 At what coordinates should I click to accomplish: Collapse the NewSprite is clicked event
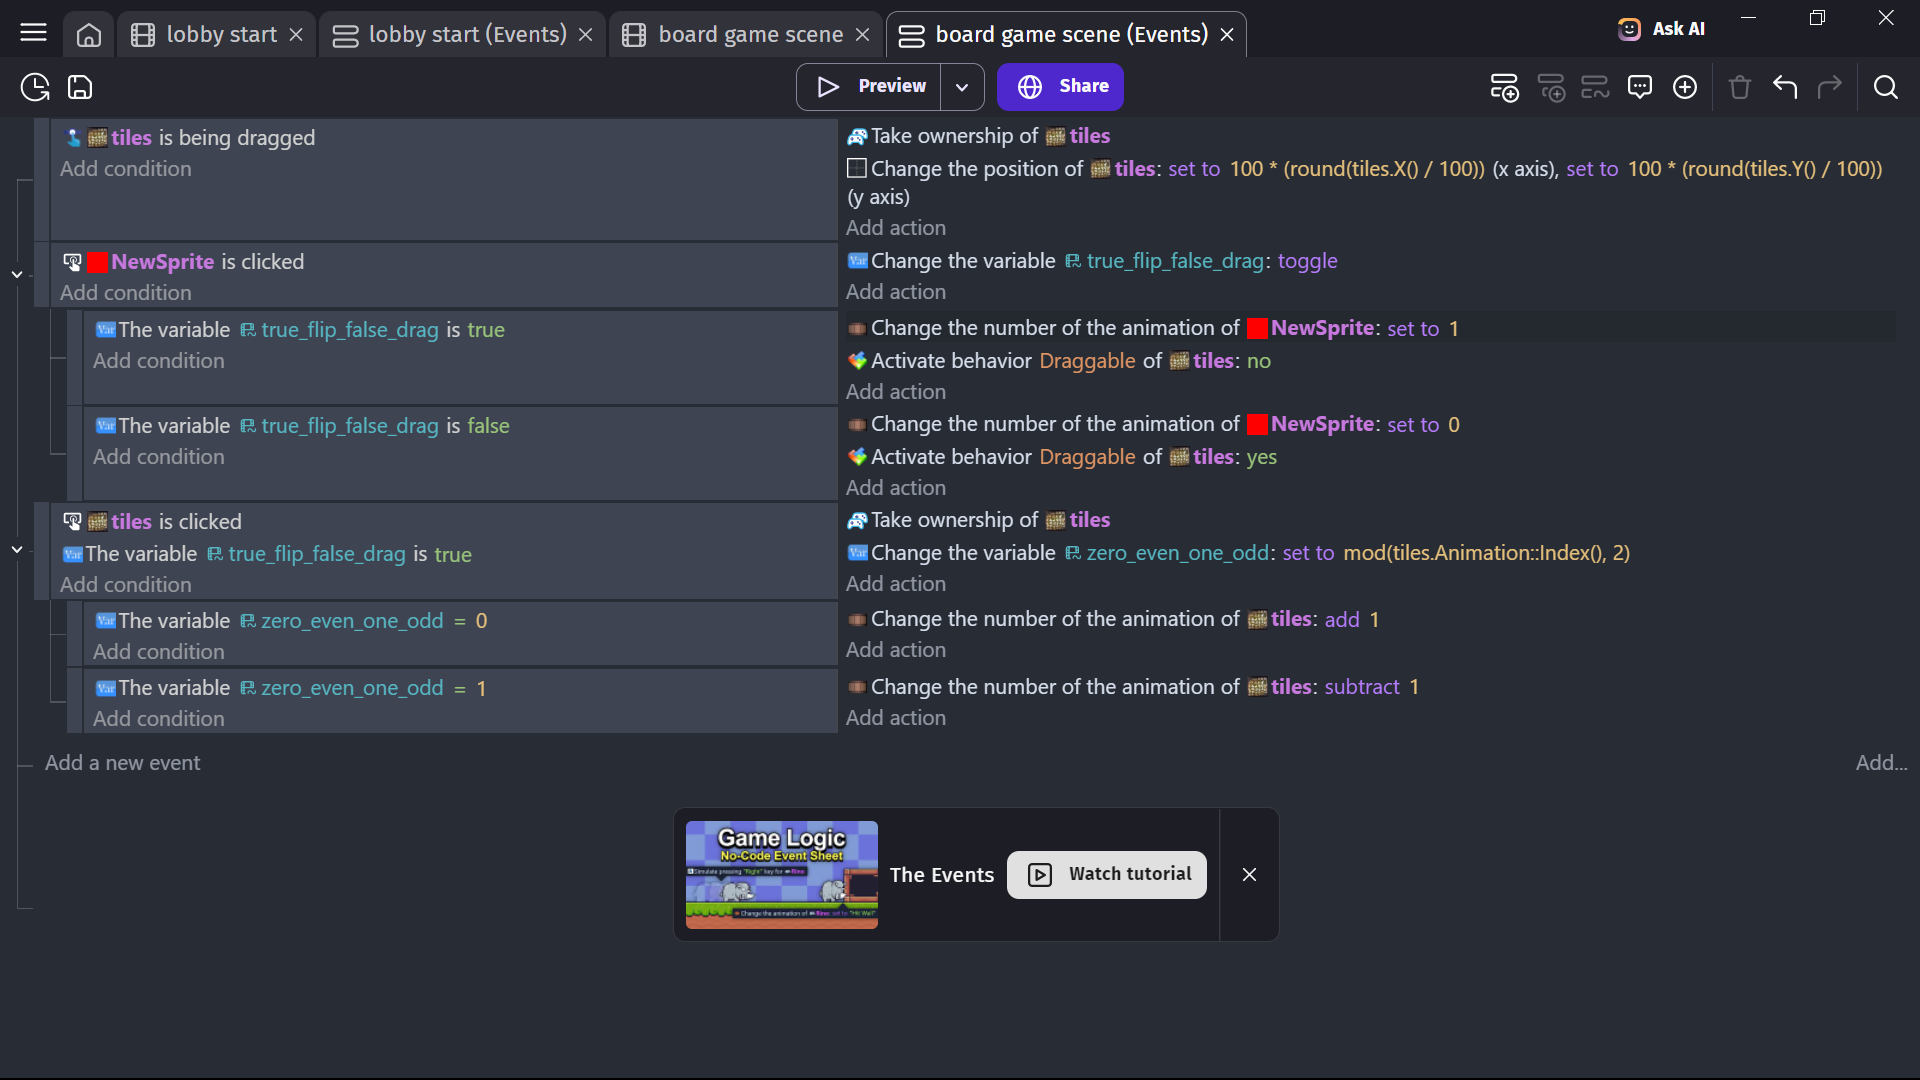17,274
